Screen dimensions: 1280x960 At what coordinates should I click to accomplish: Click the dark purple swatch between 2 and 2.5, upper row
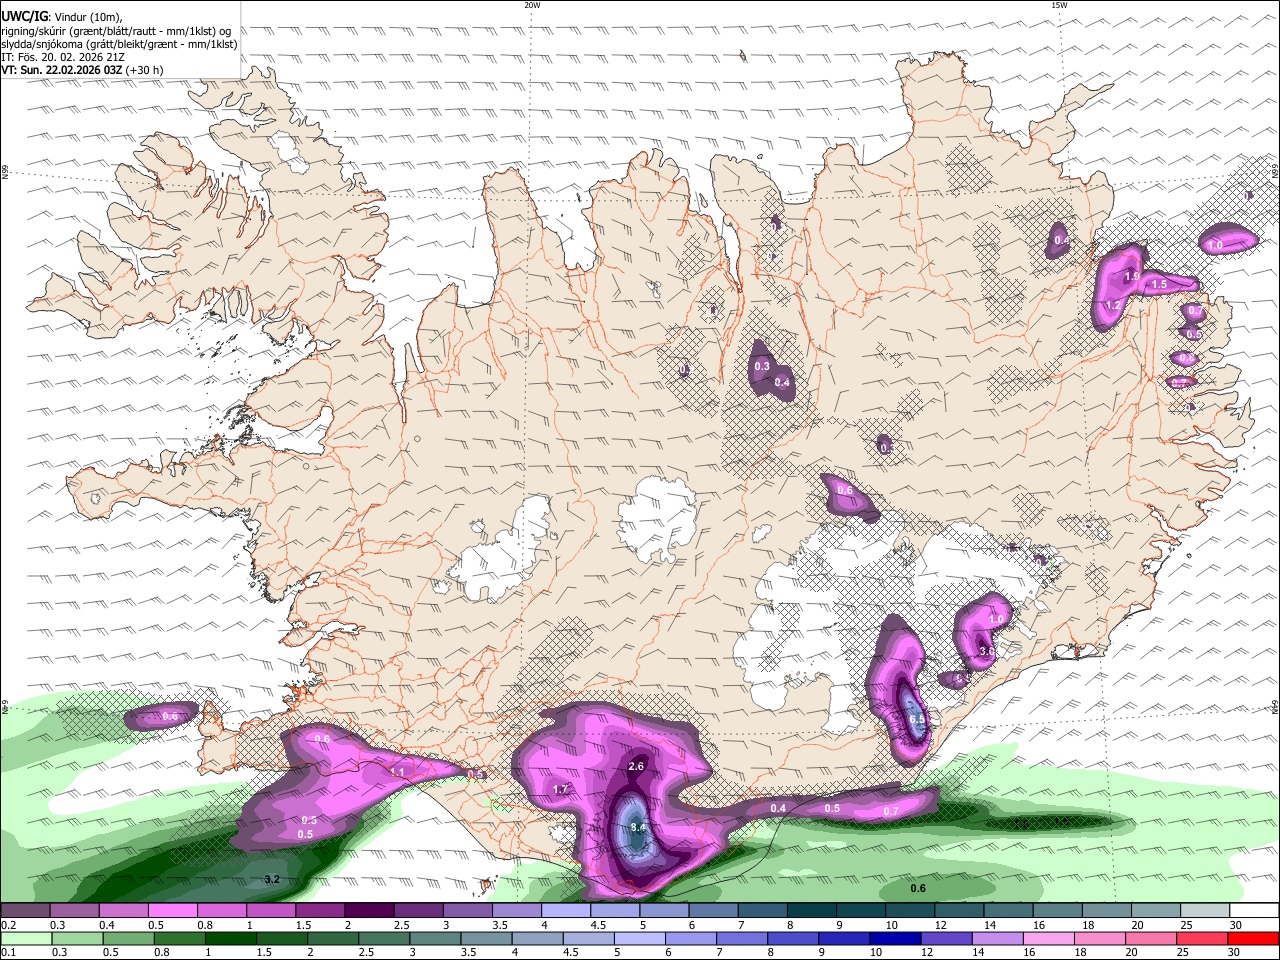pos(369,911)
